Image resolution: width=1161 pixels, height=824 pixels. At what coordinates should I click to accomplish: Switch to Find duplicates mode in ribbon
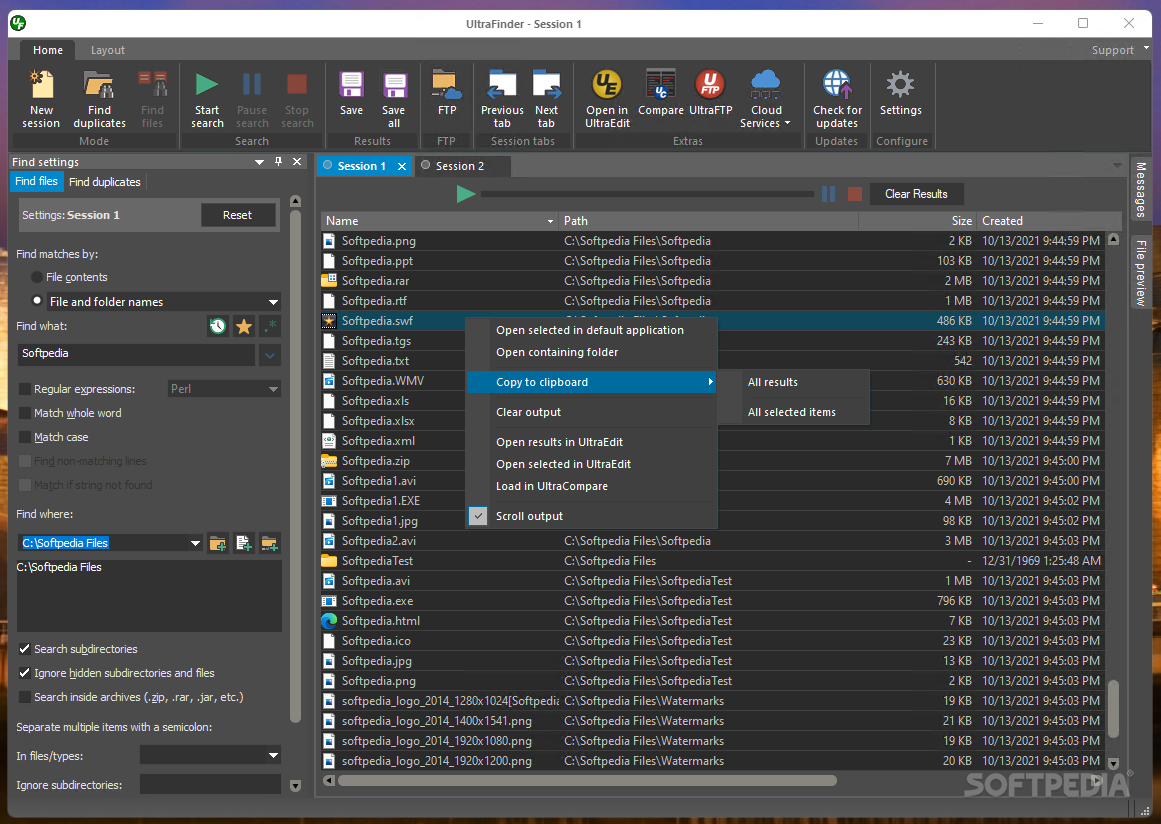[x=99, y=99]
